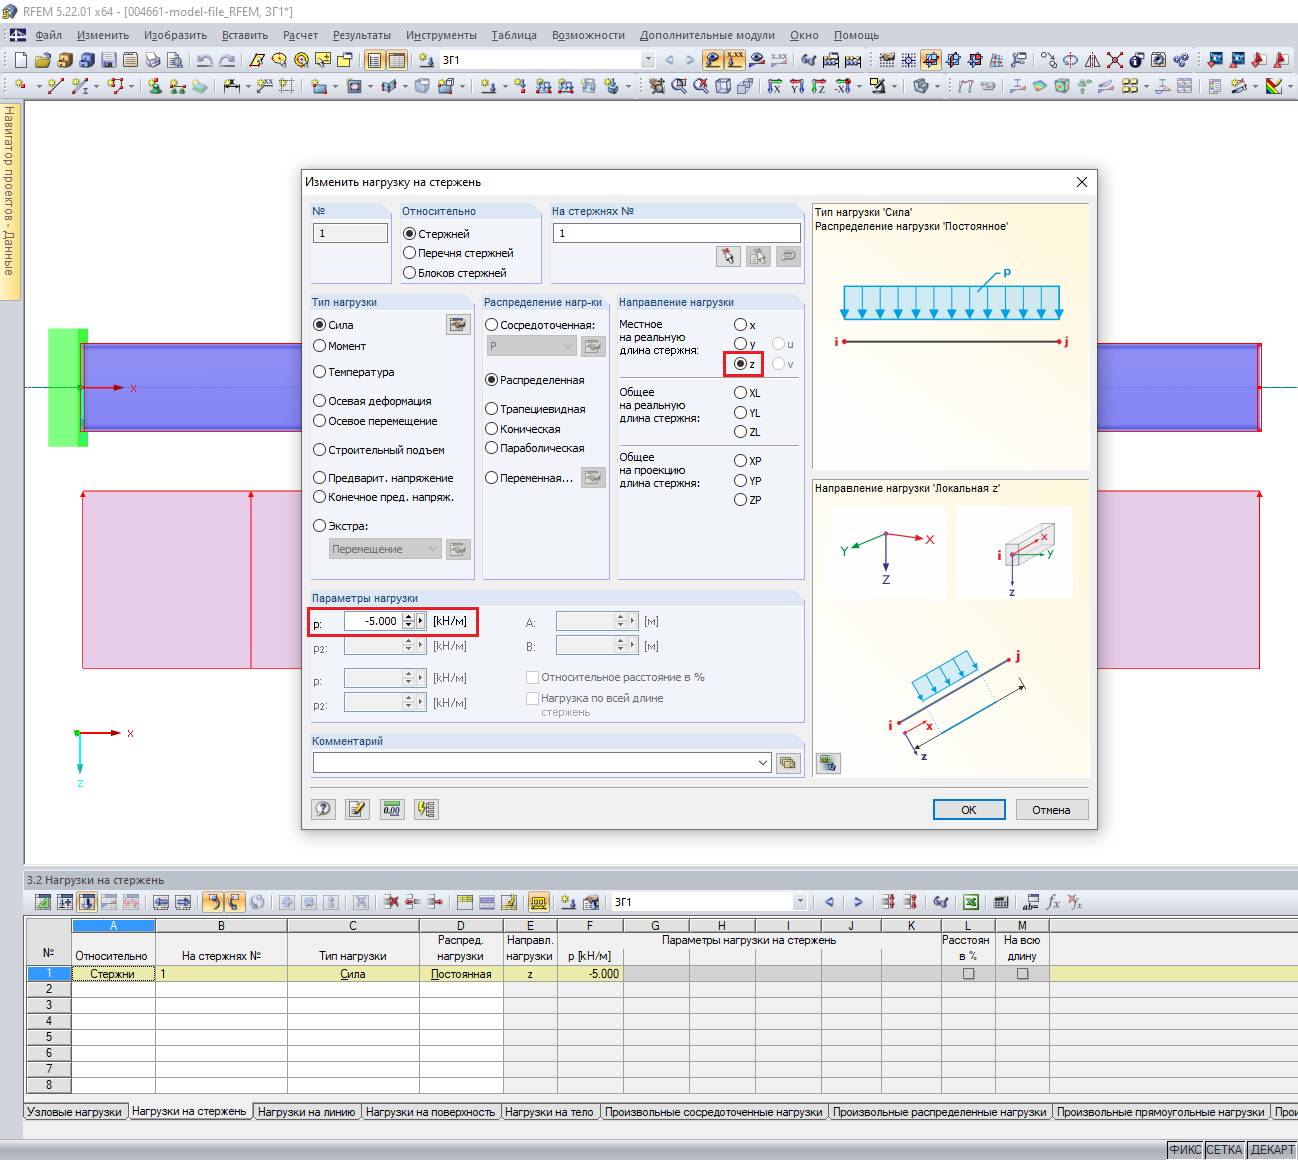Pick members graphically in the dialog

pyautogui.click(x=728, y=257)
